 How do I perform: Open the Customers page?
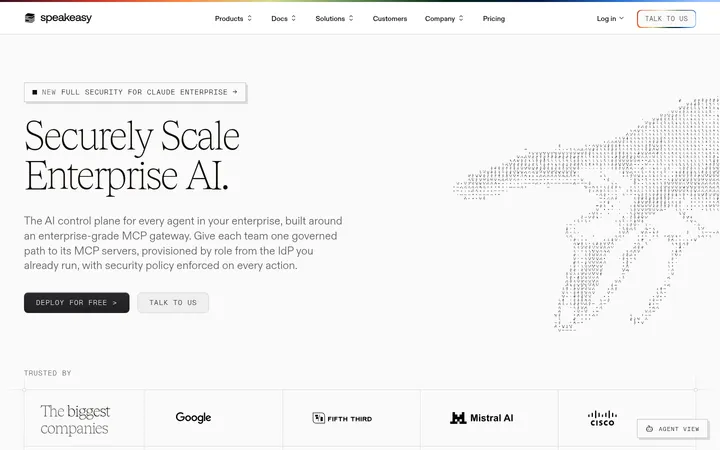pos(390,19)
